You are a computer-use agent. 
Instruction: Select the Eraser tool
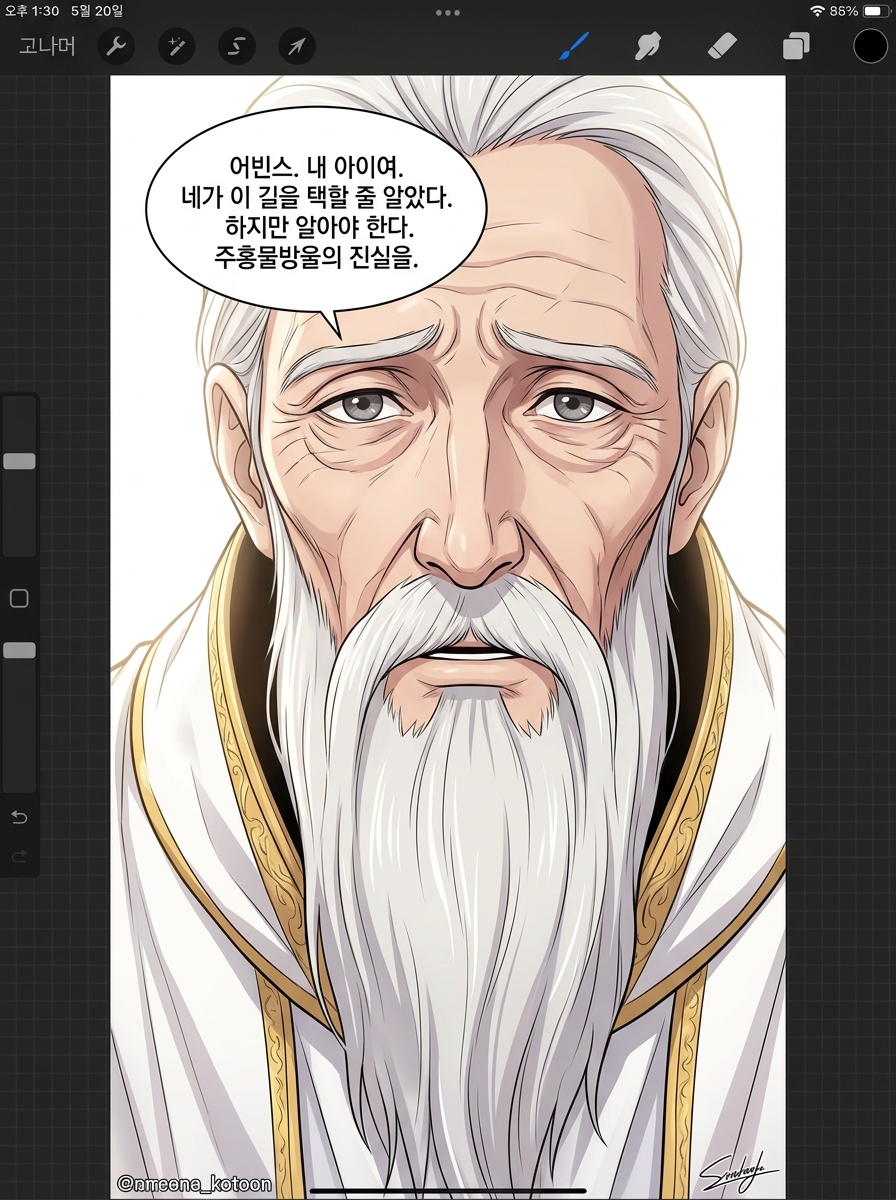coord(721,46)
